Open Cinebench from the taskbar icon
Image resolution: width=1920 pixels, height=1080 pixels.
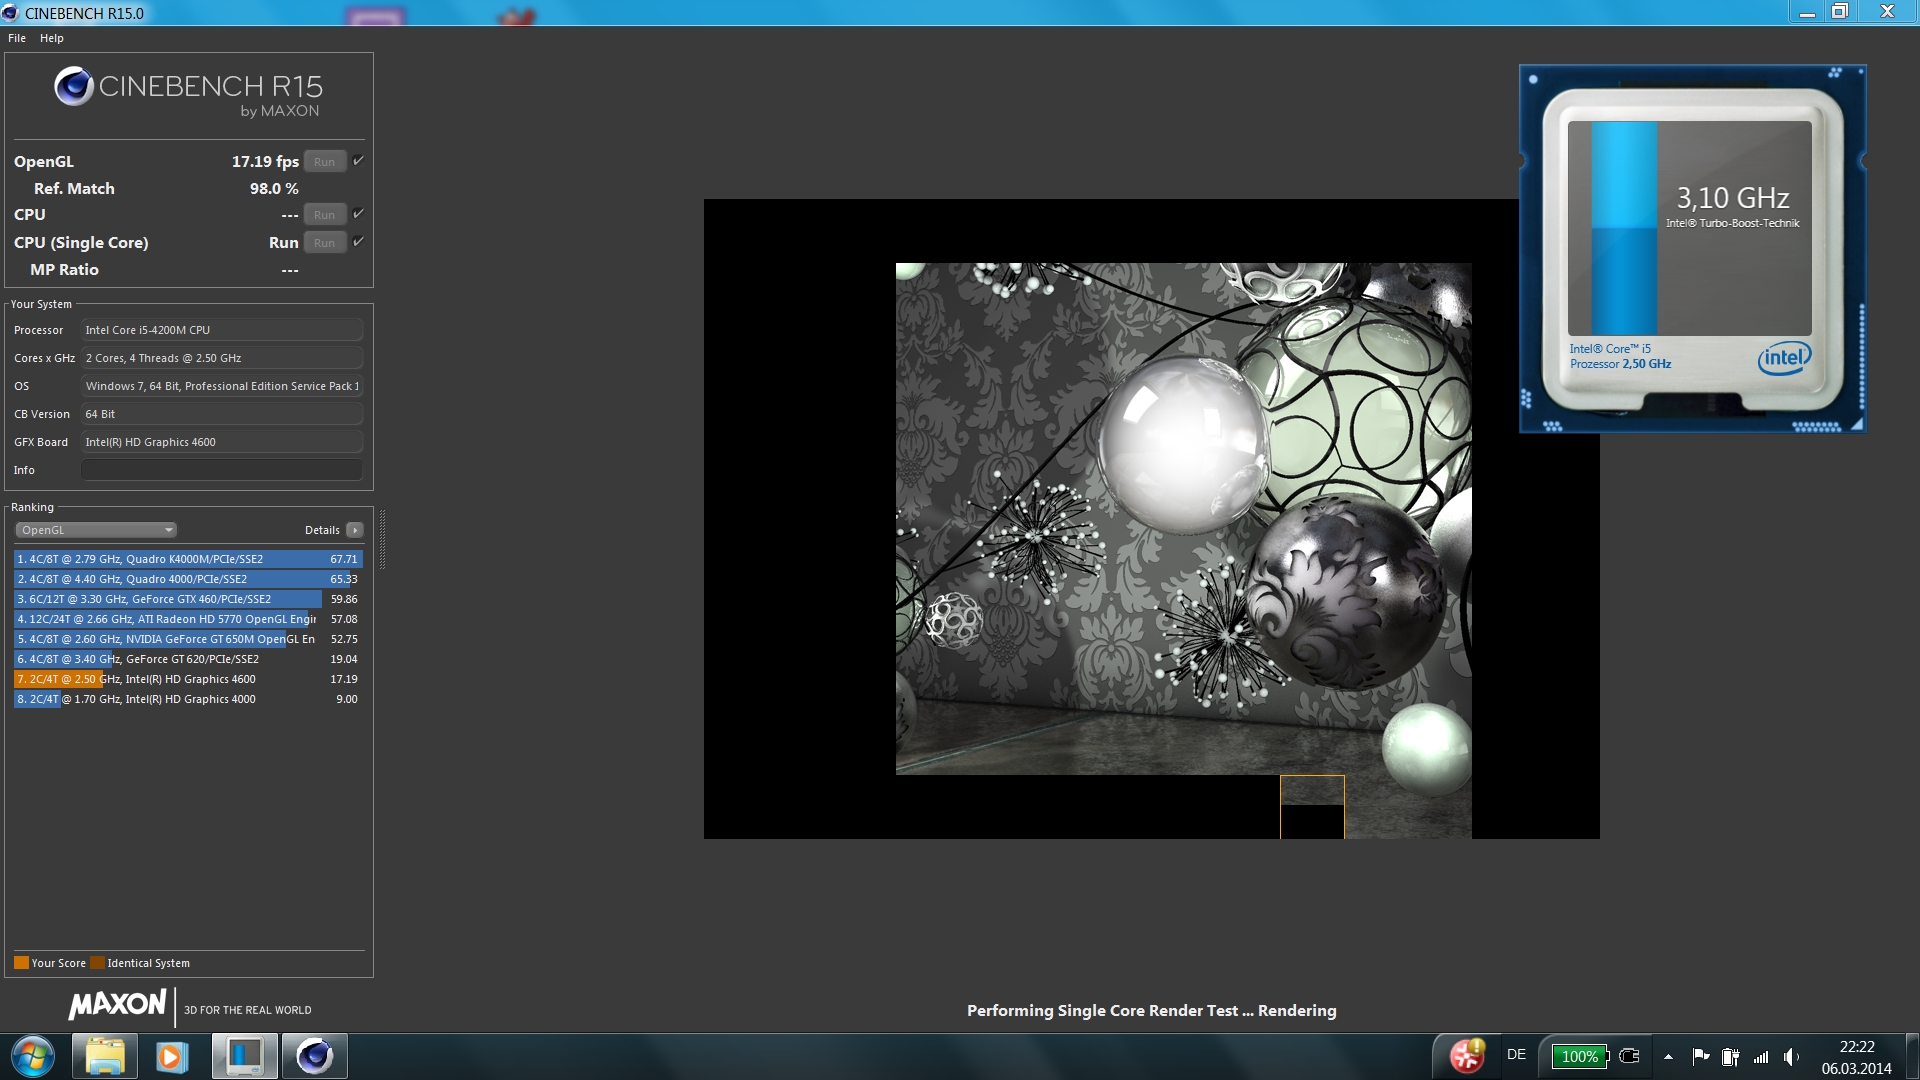[315, 1056]
